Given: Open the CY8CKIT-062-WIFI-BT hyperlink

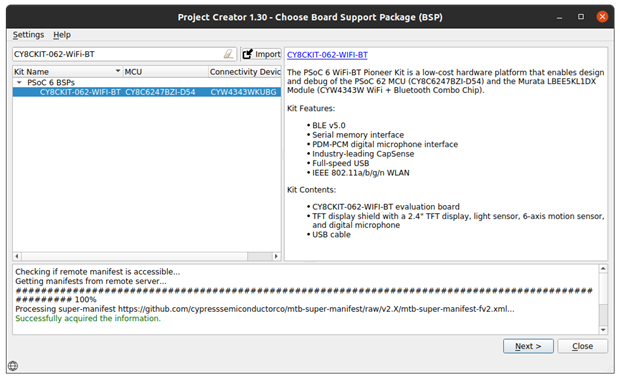Looking at the screenshot, I should (327, 55).
